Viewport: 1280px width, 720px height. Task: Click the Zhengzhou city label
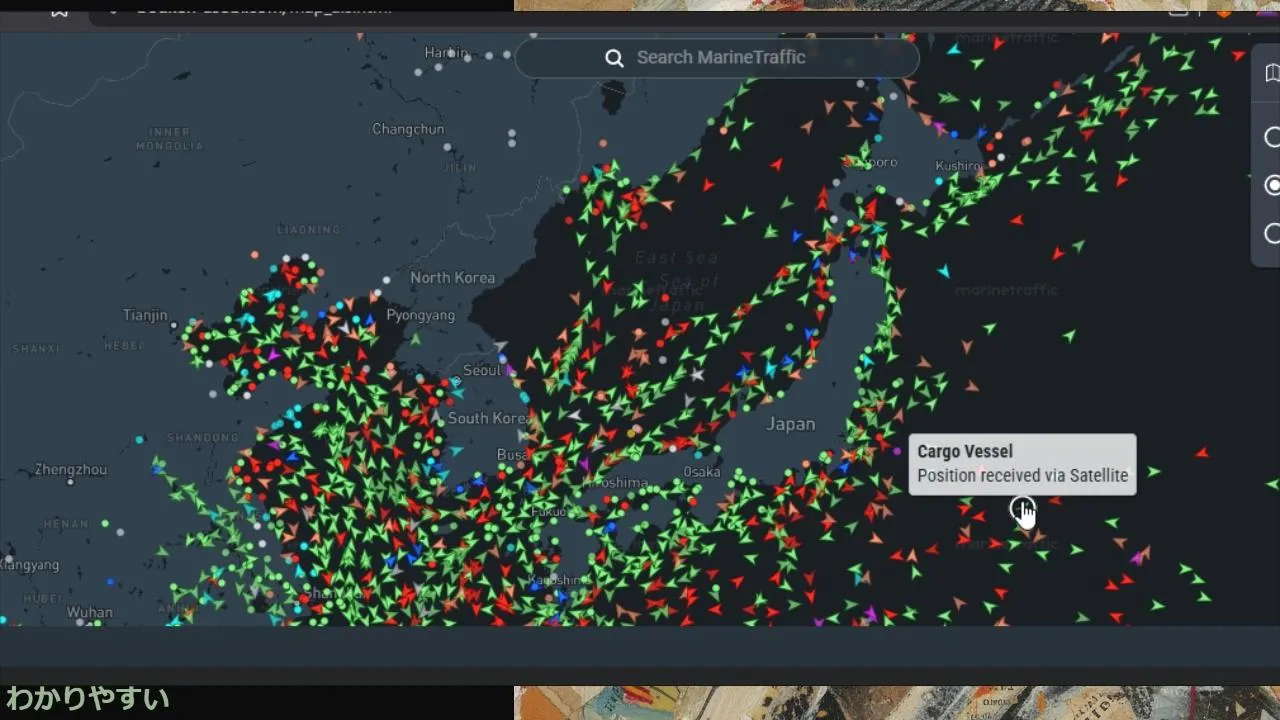[x=71, y=469]
